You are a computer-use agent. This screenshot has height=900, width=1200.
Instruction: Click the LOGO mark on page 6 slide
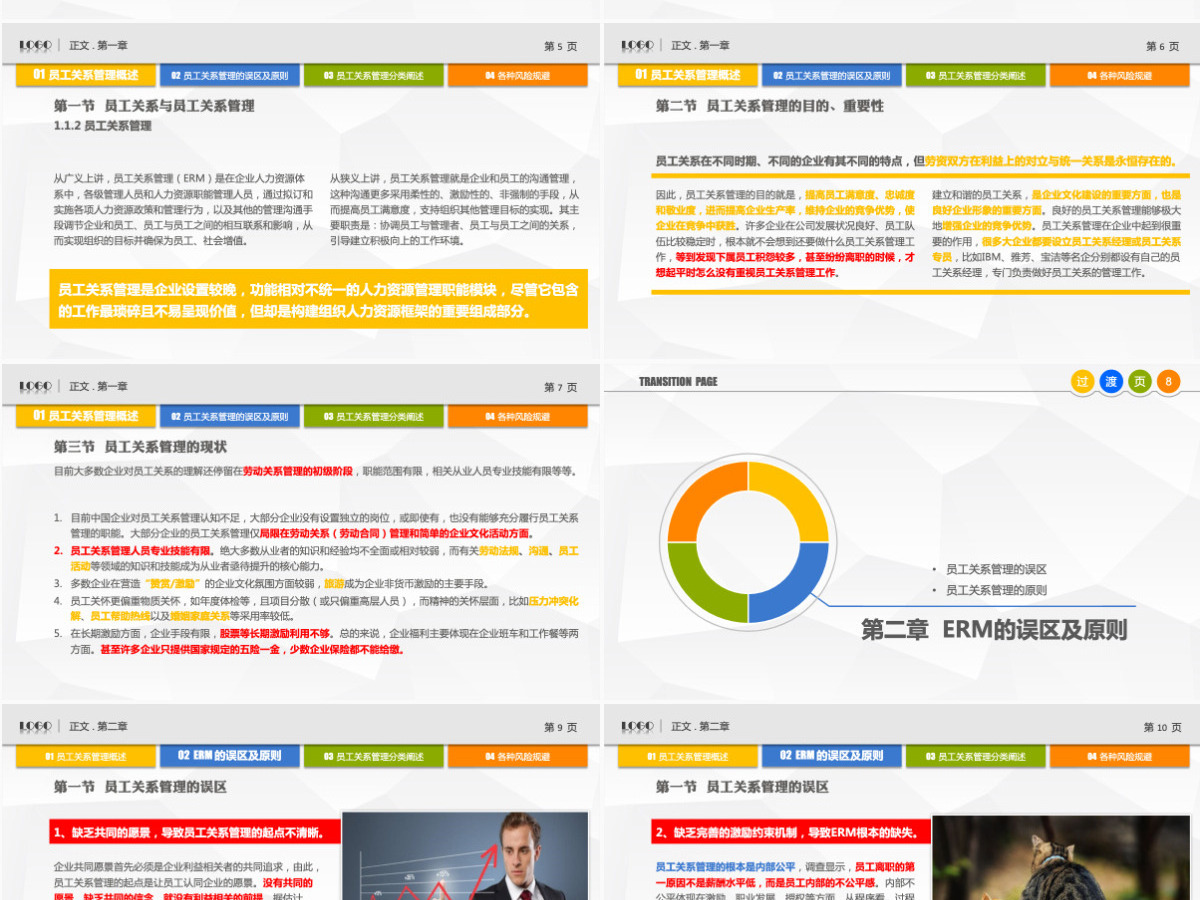(x=637, y=45)
